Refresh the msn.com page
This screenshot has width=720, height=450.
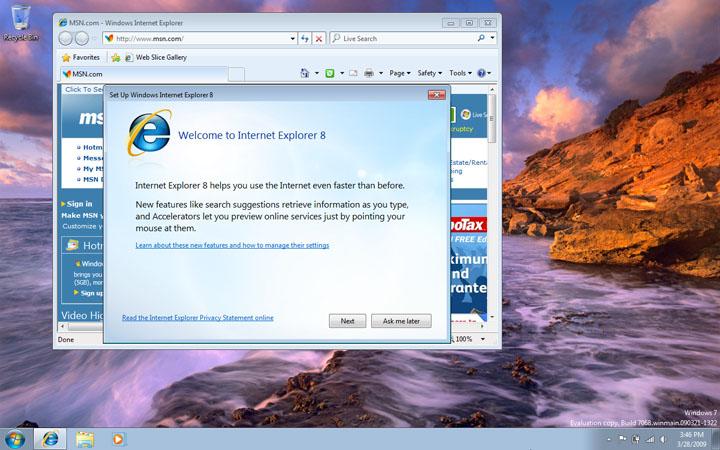305,39
